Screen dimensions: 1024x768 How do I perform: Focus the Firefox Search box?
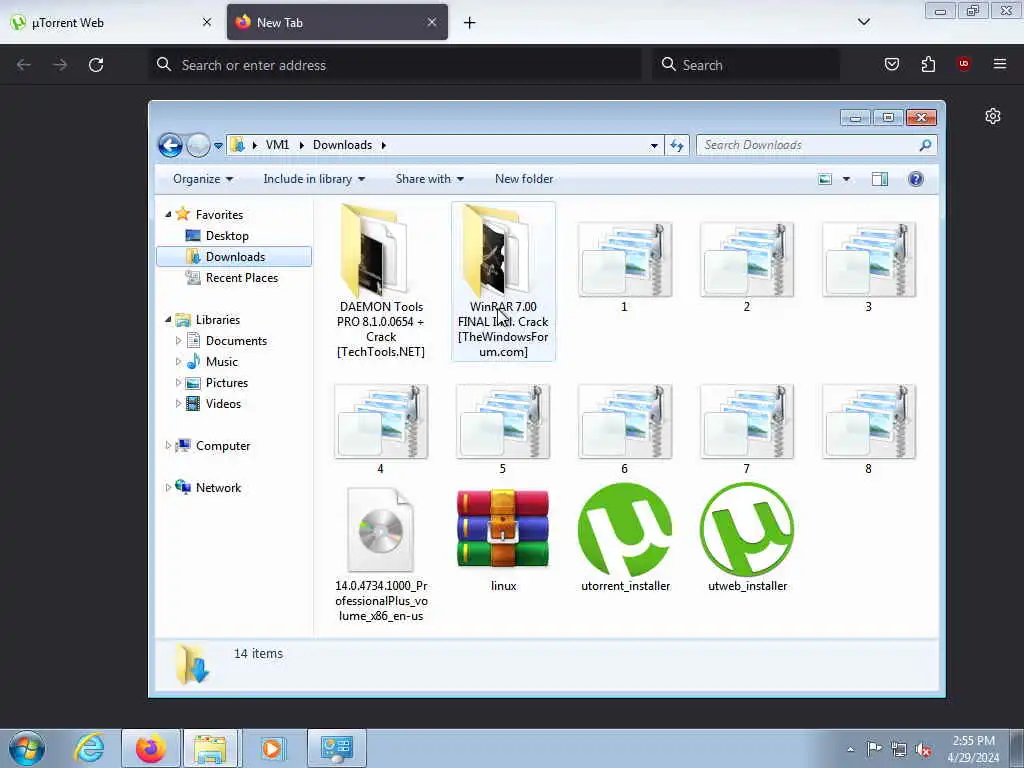click(x=746, y=65)
